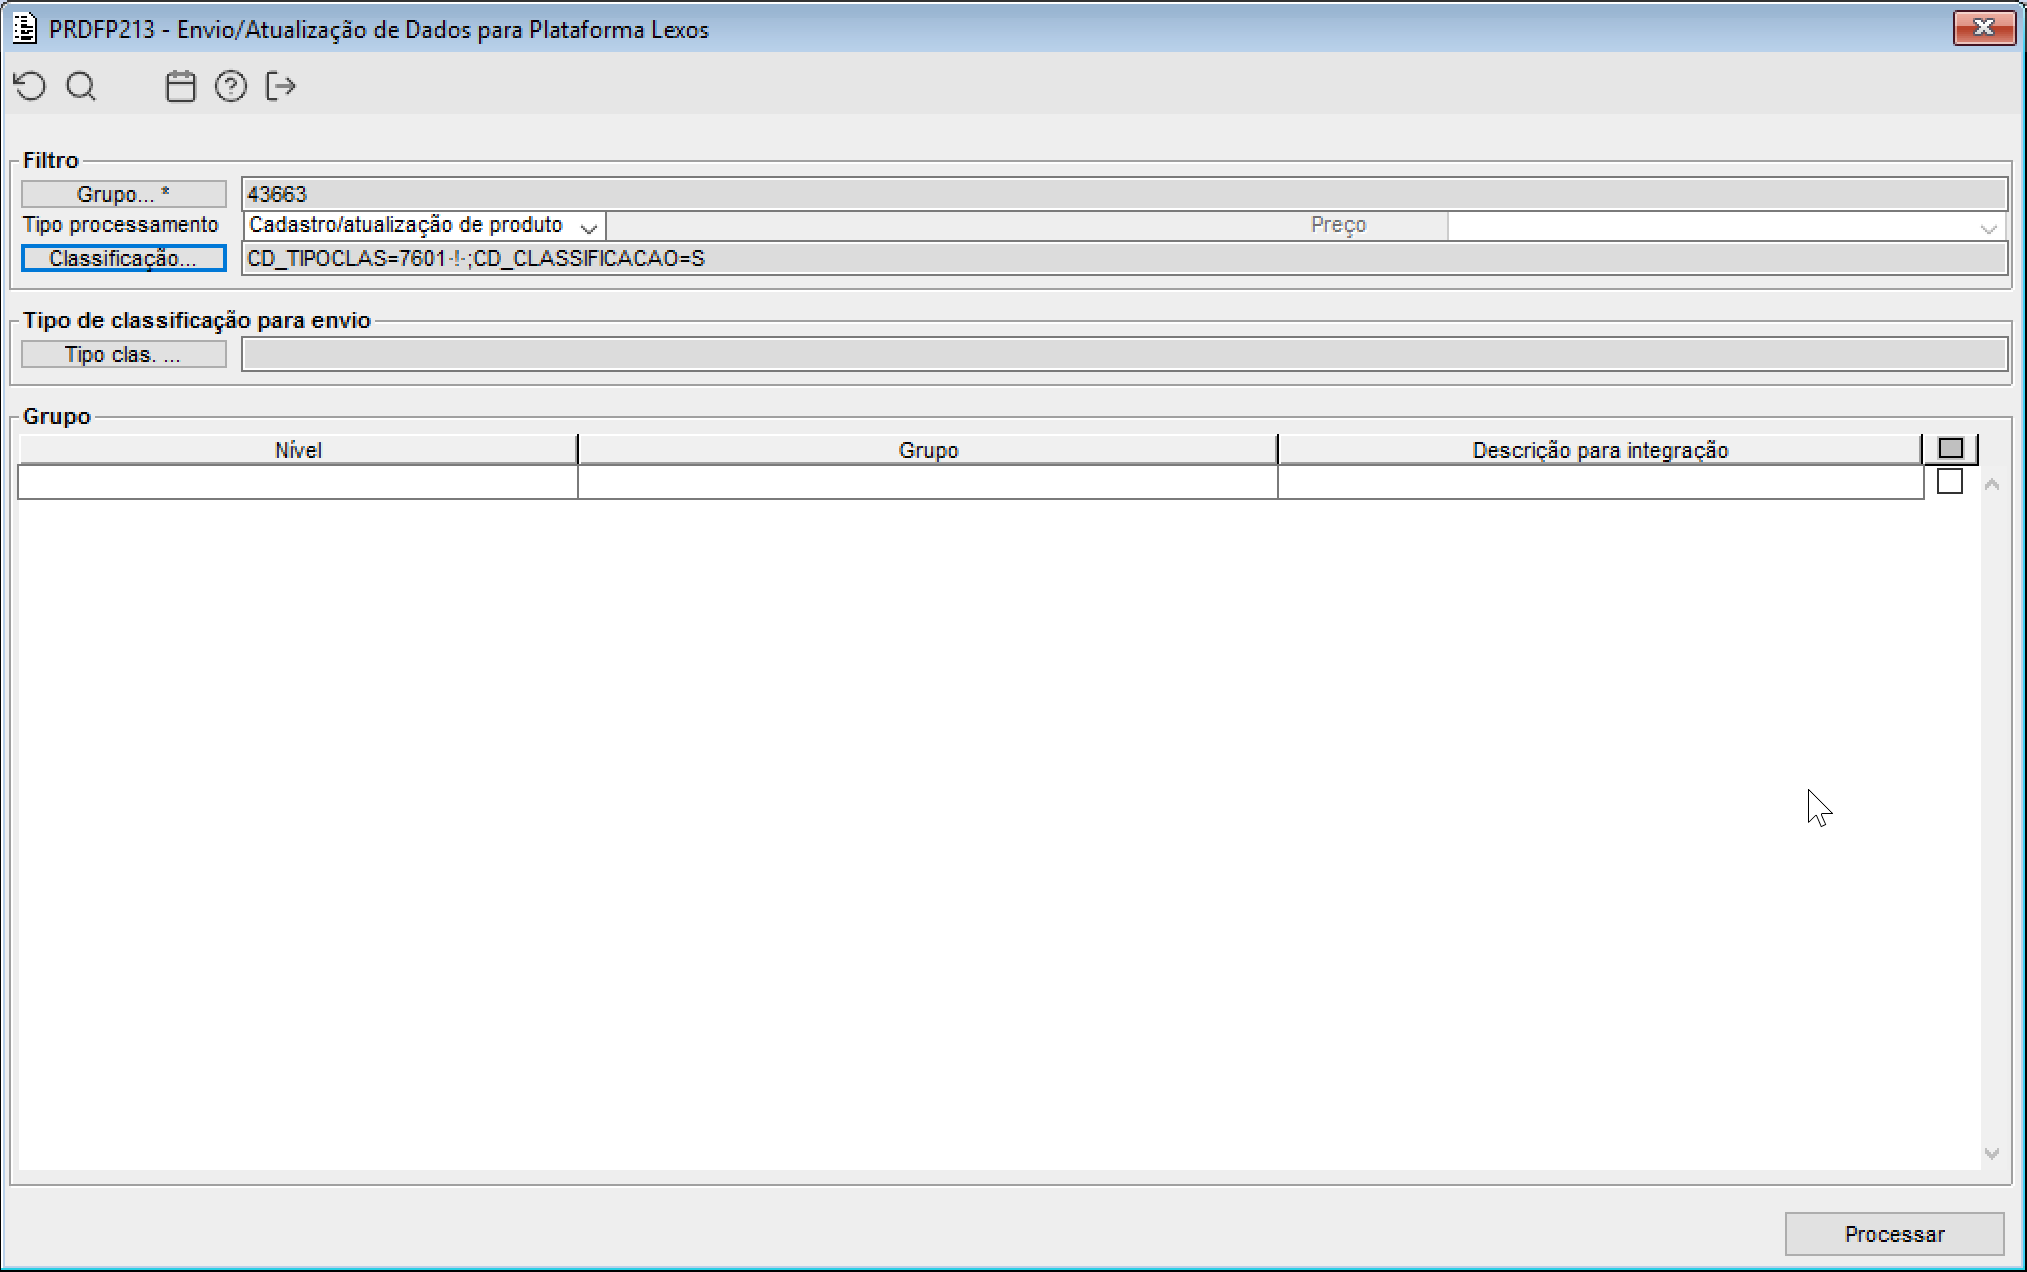Click the Tipo clas. ... button
This screenshot has height=1272, width=2027.
click(x=123, y=354)
